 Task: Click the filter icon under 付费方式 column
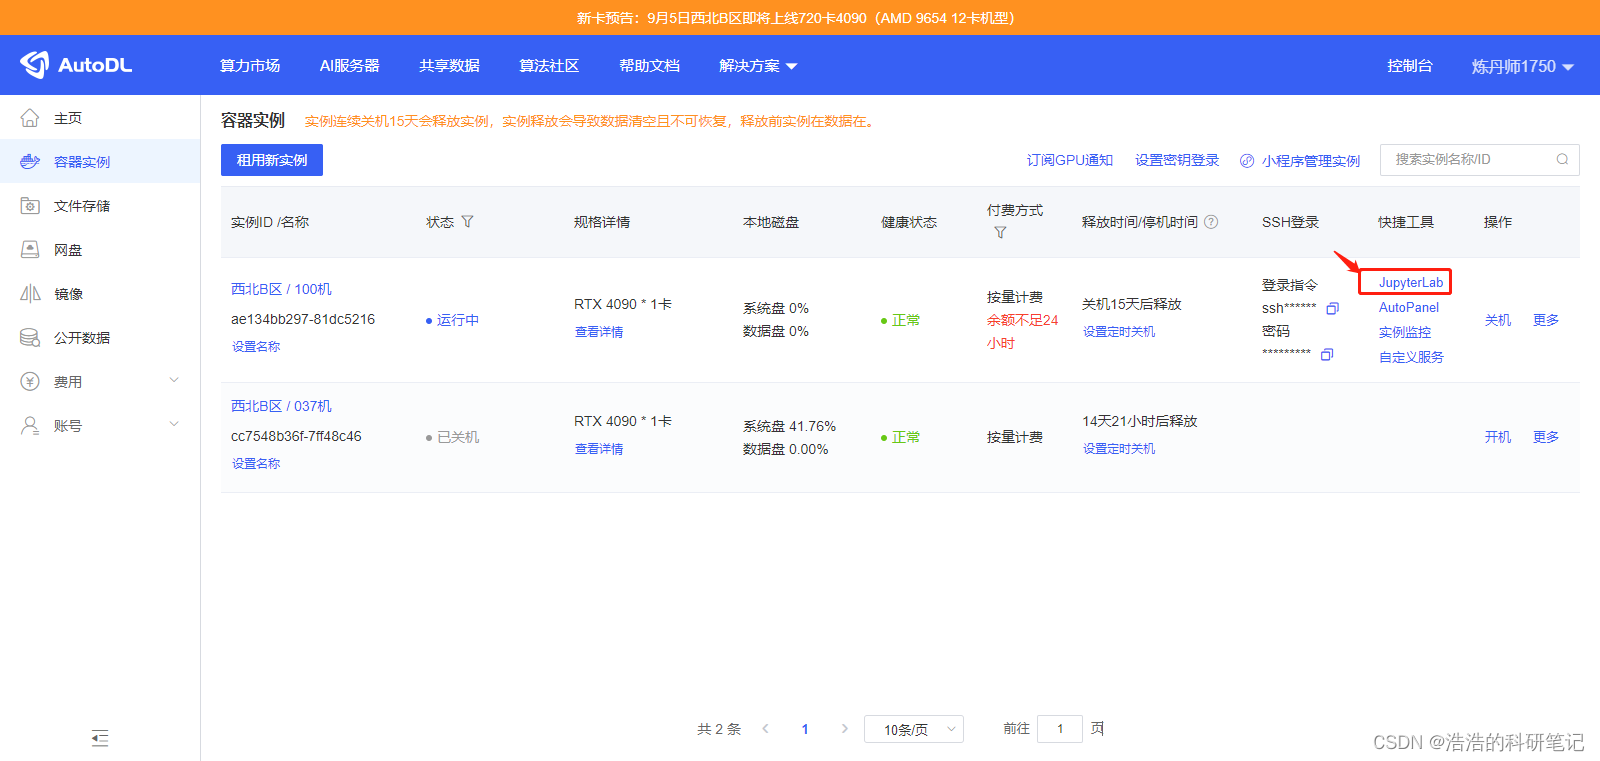tap(1000, 233)
